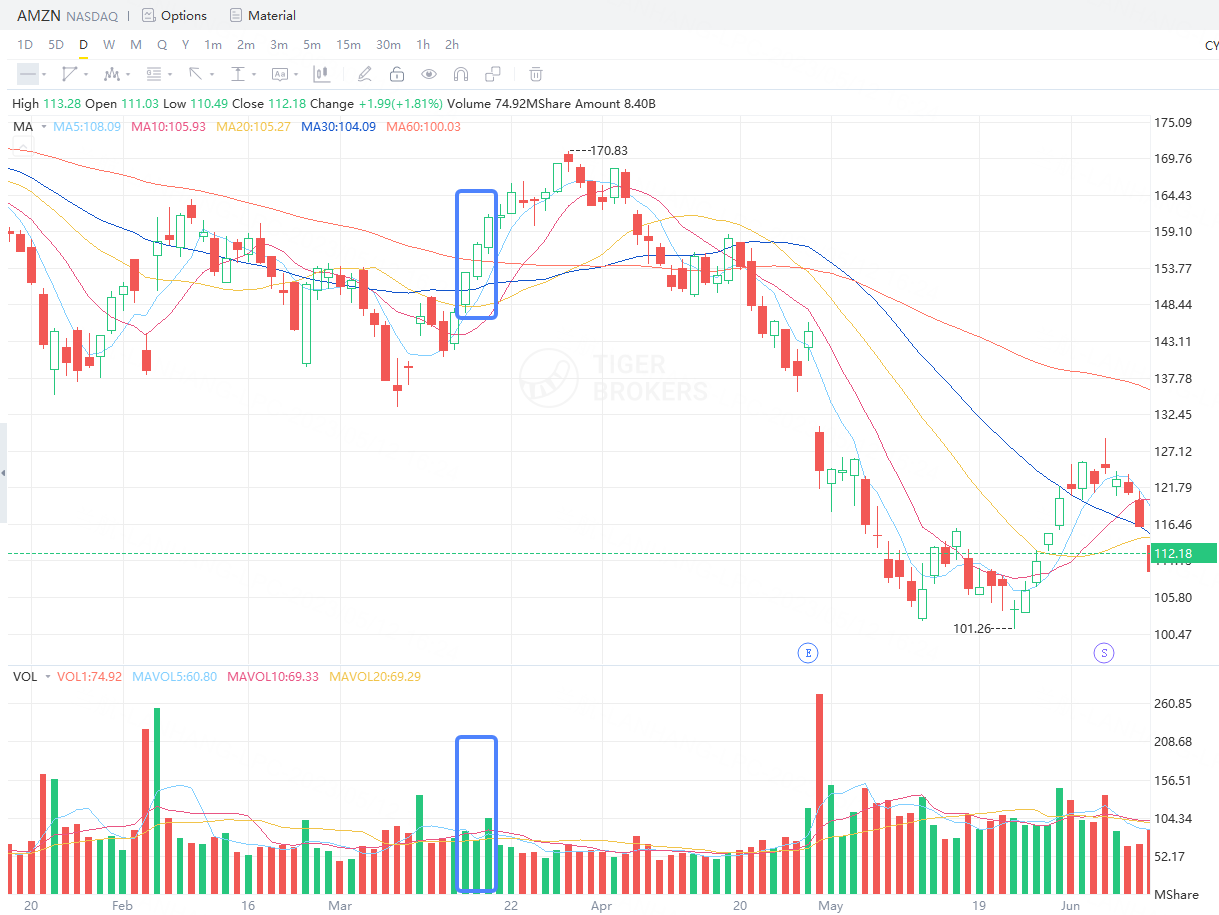
Task: Click the Material document icon
Action: [236, 16]
